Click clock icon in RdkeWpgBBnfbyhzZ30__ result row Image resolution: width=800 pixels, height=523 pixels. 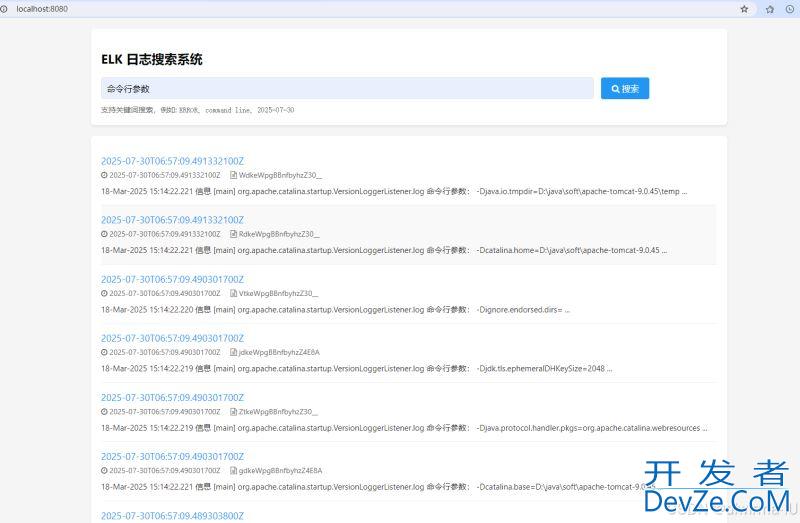coord(104,234)
